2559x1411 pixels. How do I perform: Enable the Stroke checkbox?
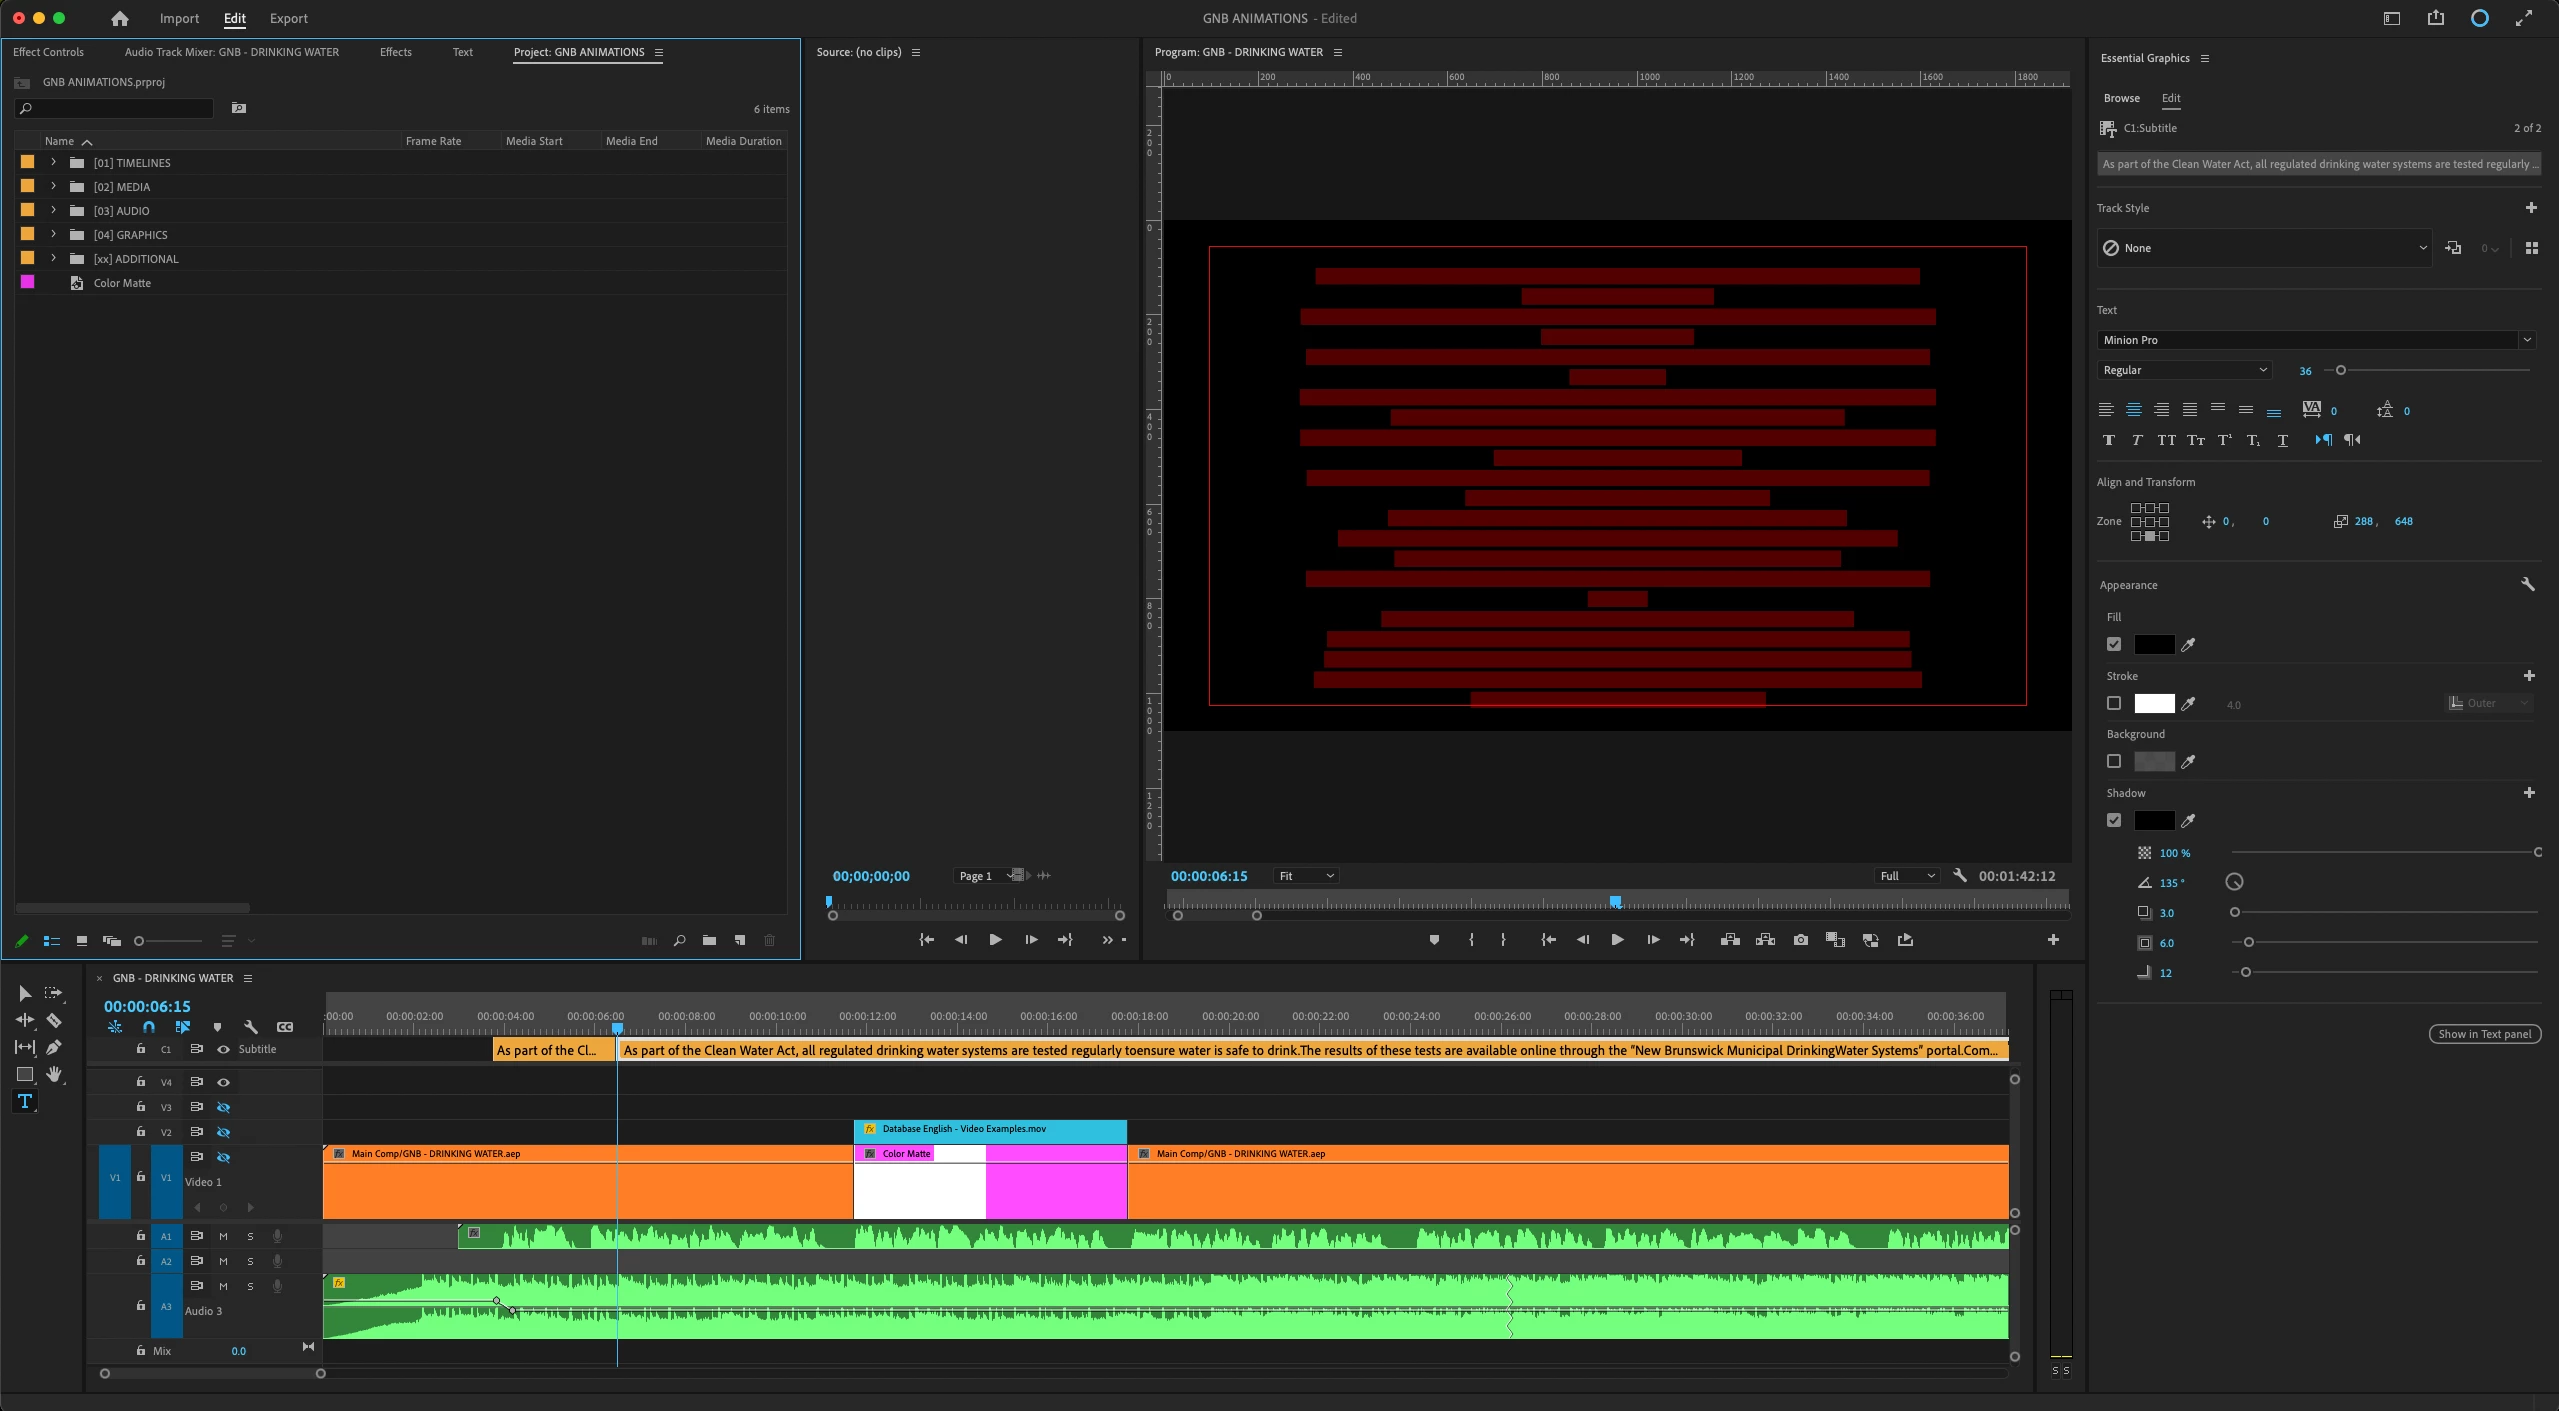coord(2114,703)
